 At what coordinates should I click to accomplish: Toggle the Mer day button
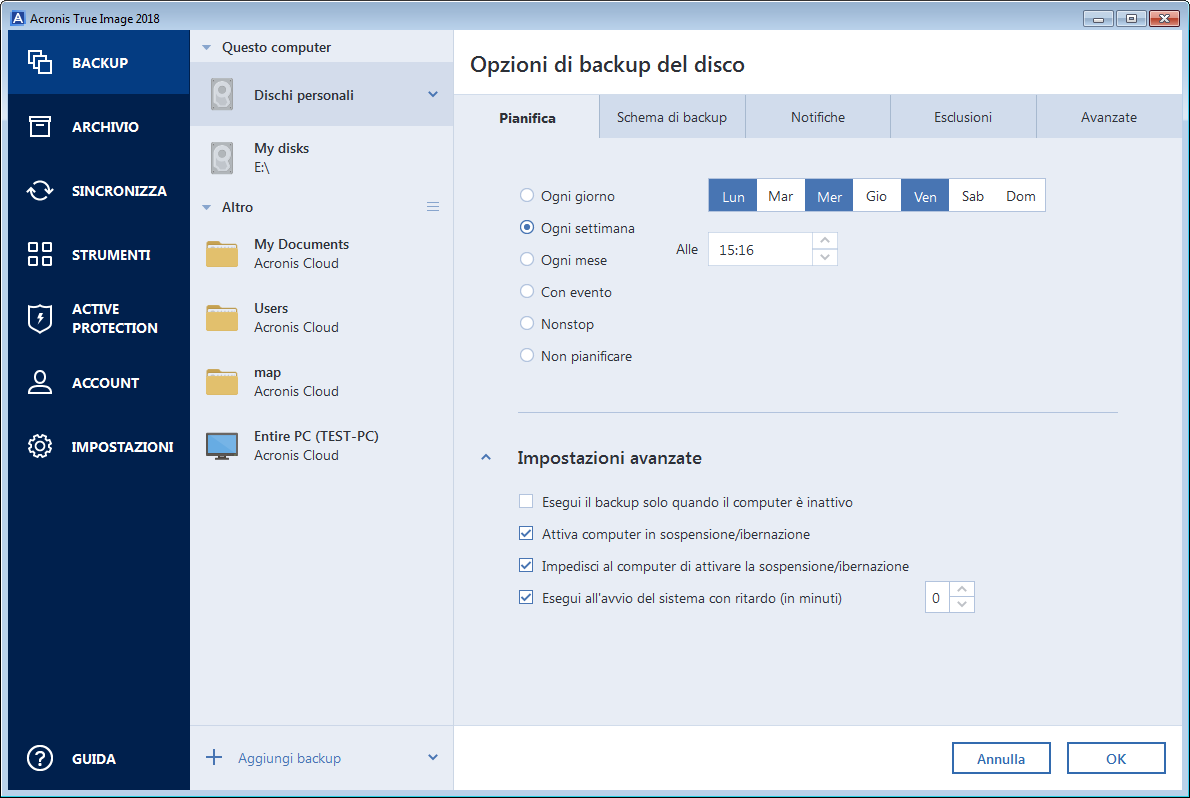tap(829, 196)
